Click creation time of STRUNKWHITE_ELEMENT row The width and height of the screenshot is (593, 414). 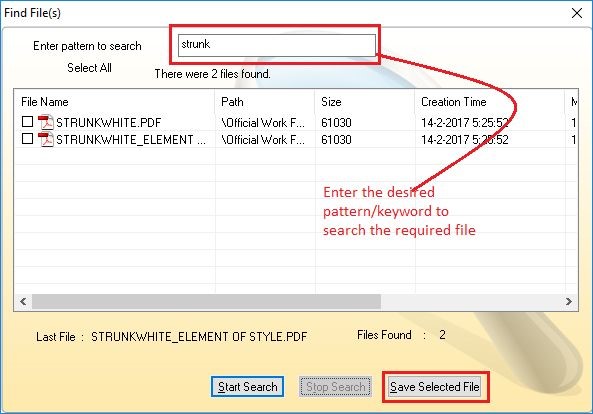click(x=465, y=140)
